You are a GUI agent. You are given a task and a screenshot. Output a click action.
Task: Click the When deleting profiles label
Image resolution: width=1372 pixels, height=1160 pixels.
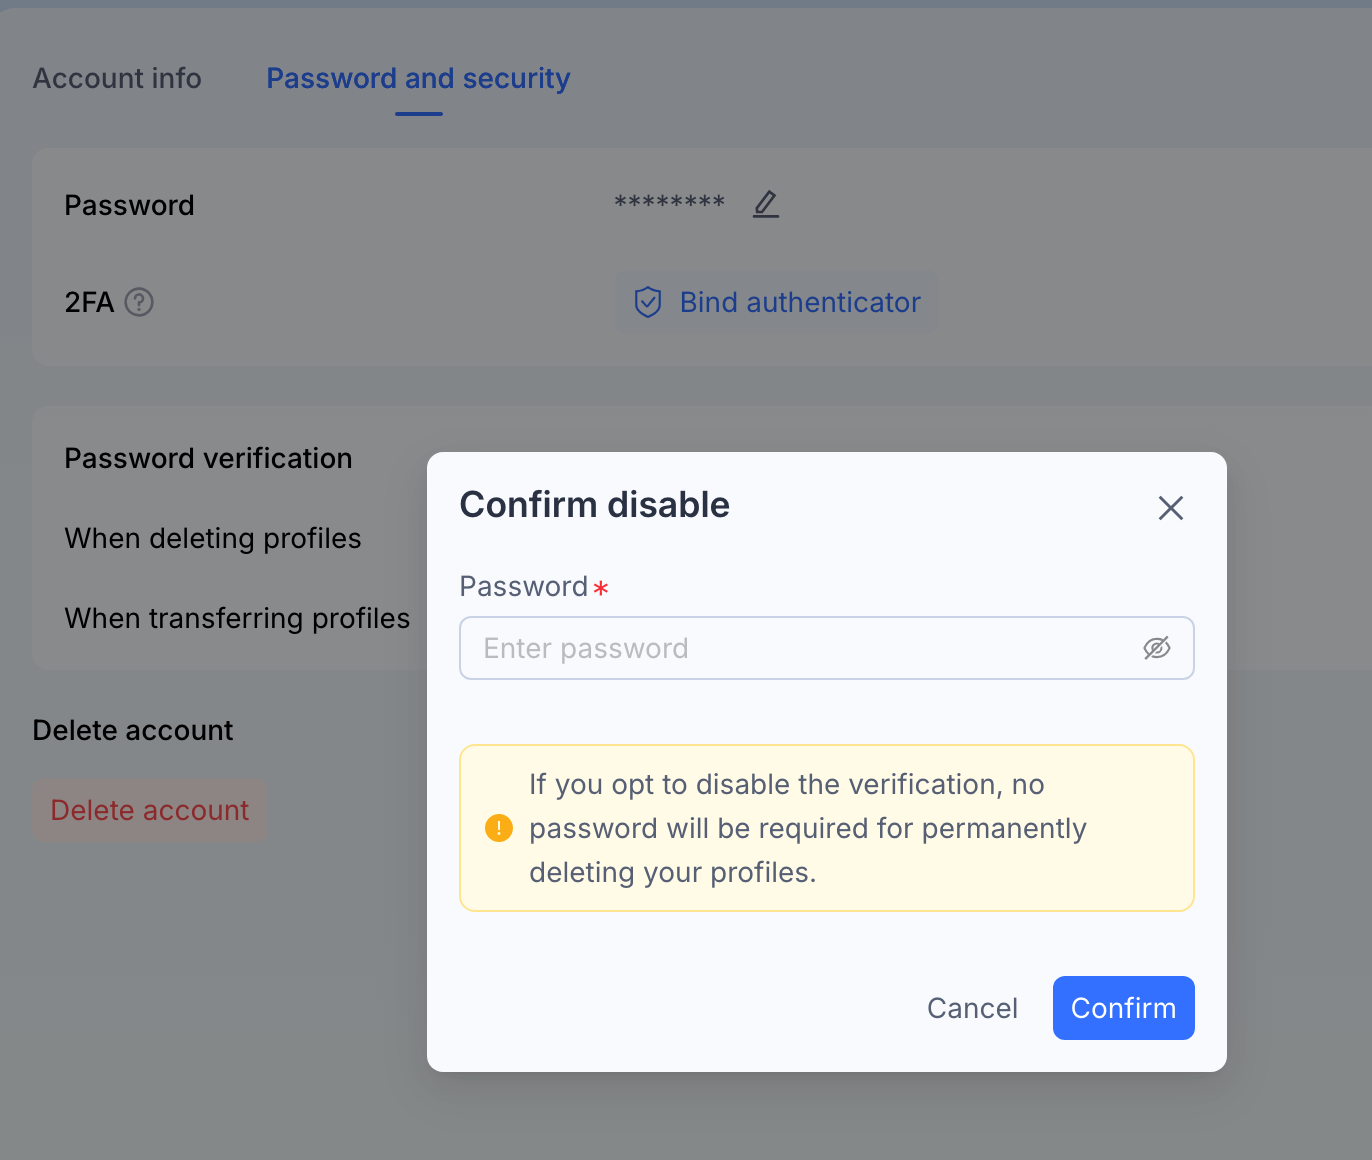213,538
